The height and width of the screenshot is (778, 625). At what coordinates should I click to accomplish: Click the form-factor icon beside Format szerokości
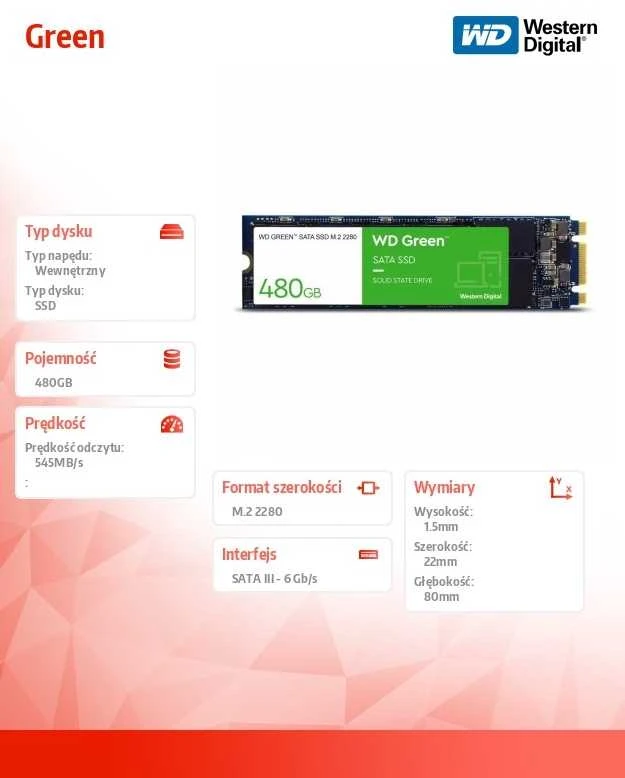click(x=368, y=488)
